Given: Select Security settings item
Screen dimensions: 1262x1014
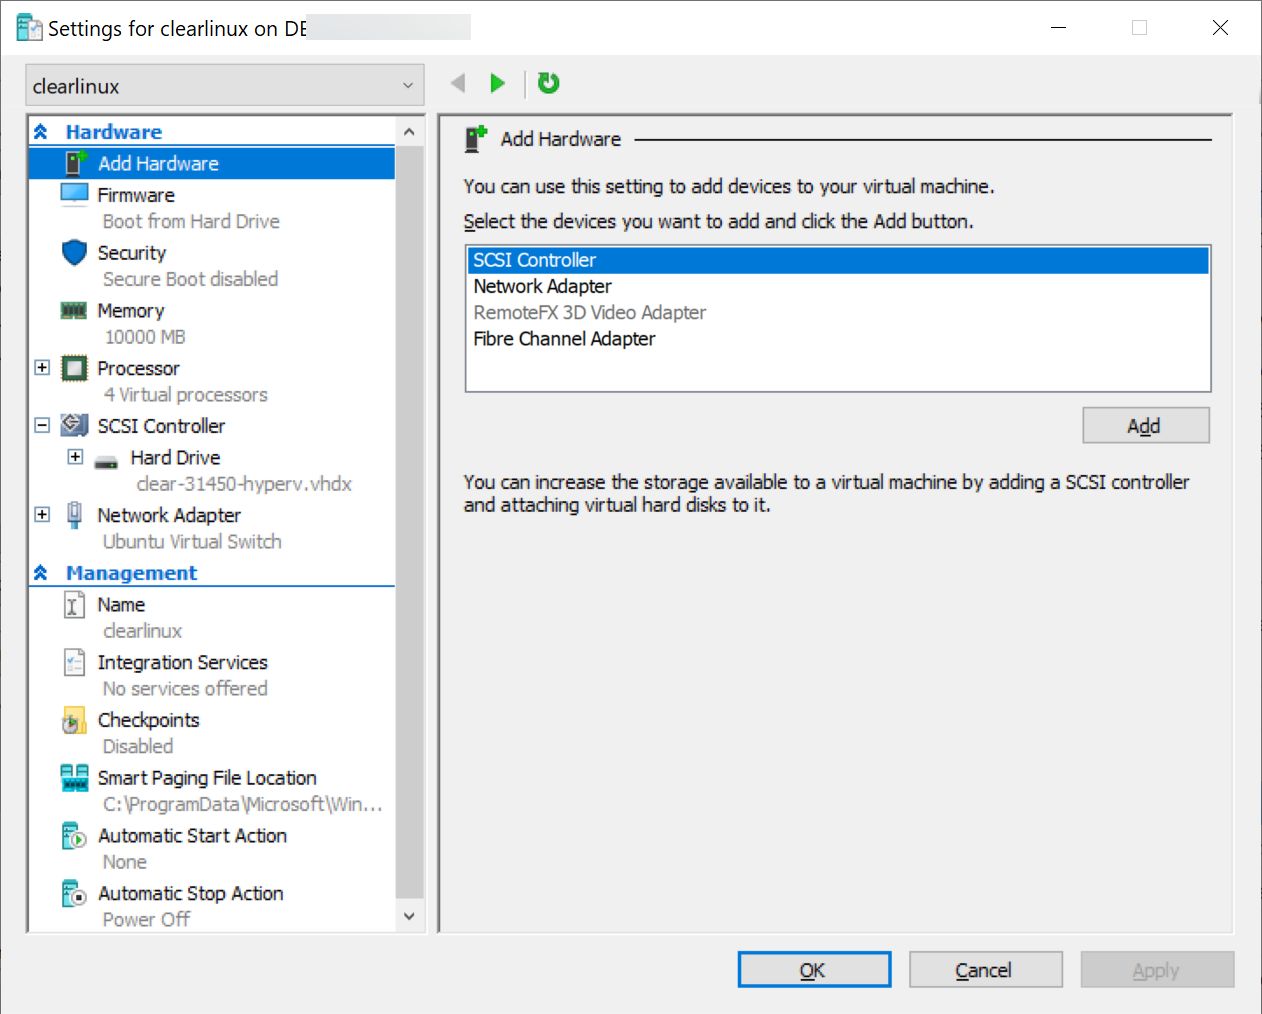Looking at the screenshot, I should [x=131, y=253].
